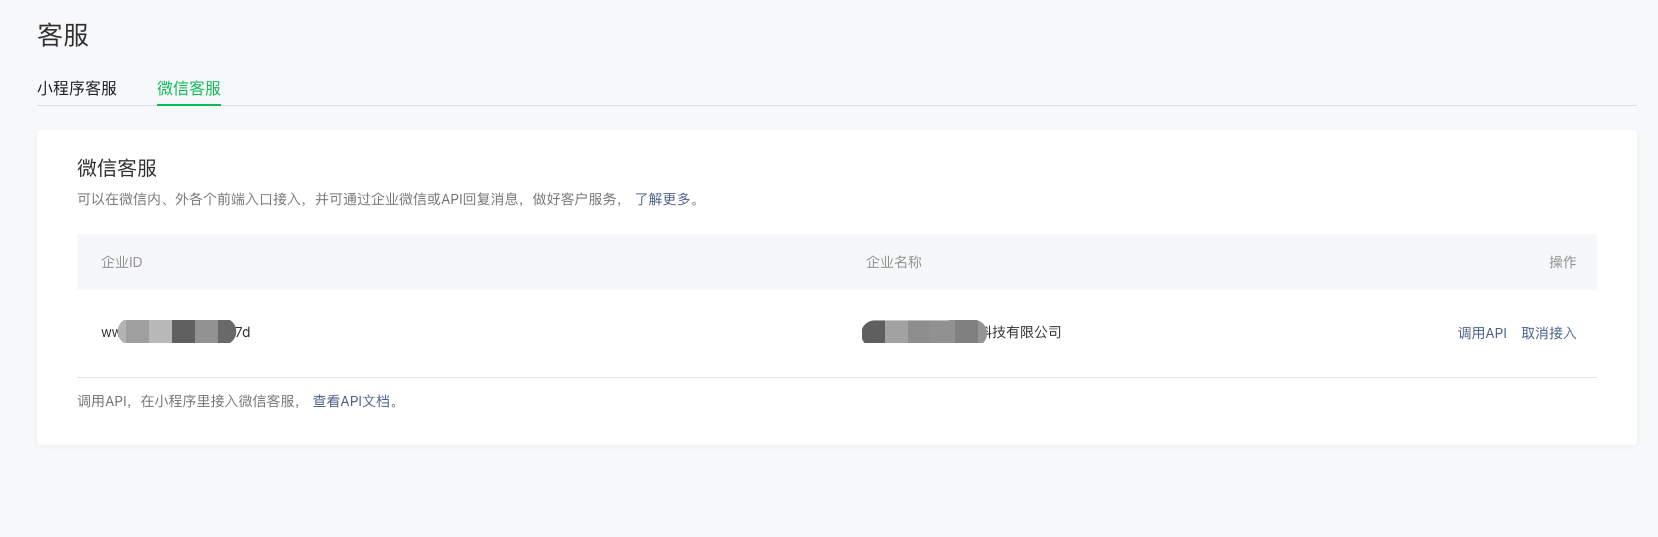Open the 查看API文档 link
The image size is (1658, 537).
click(351, 401)
